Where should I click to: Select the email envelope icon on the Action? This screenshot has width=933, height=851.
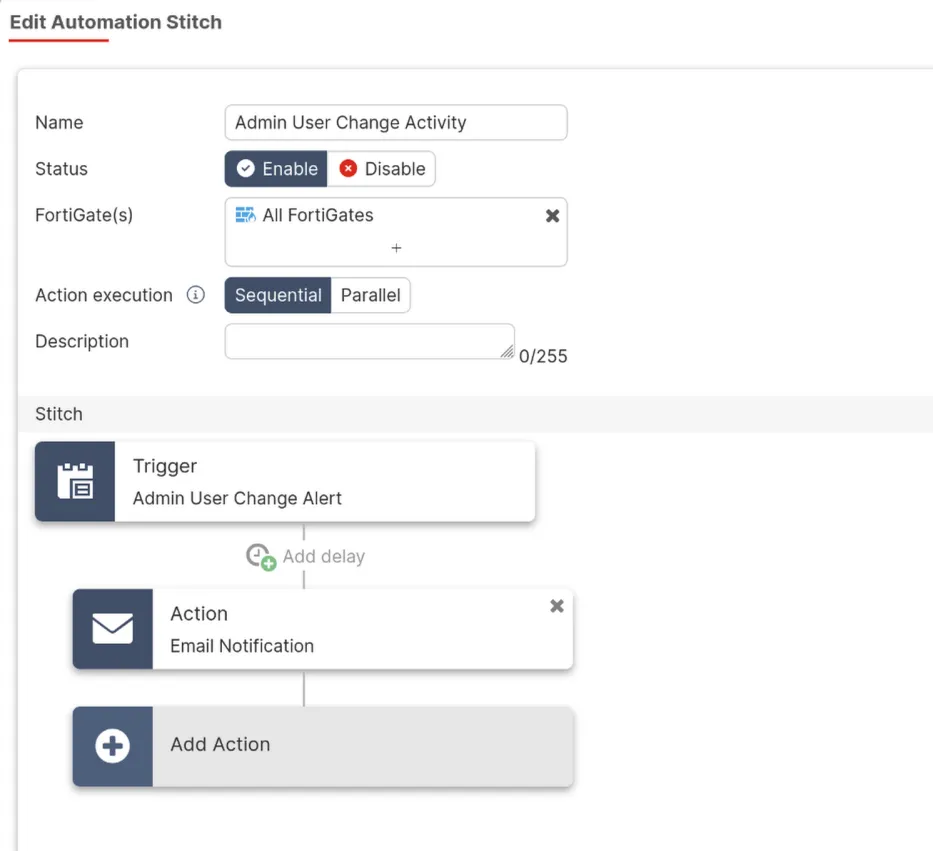tap(112, 629)
